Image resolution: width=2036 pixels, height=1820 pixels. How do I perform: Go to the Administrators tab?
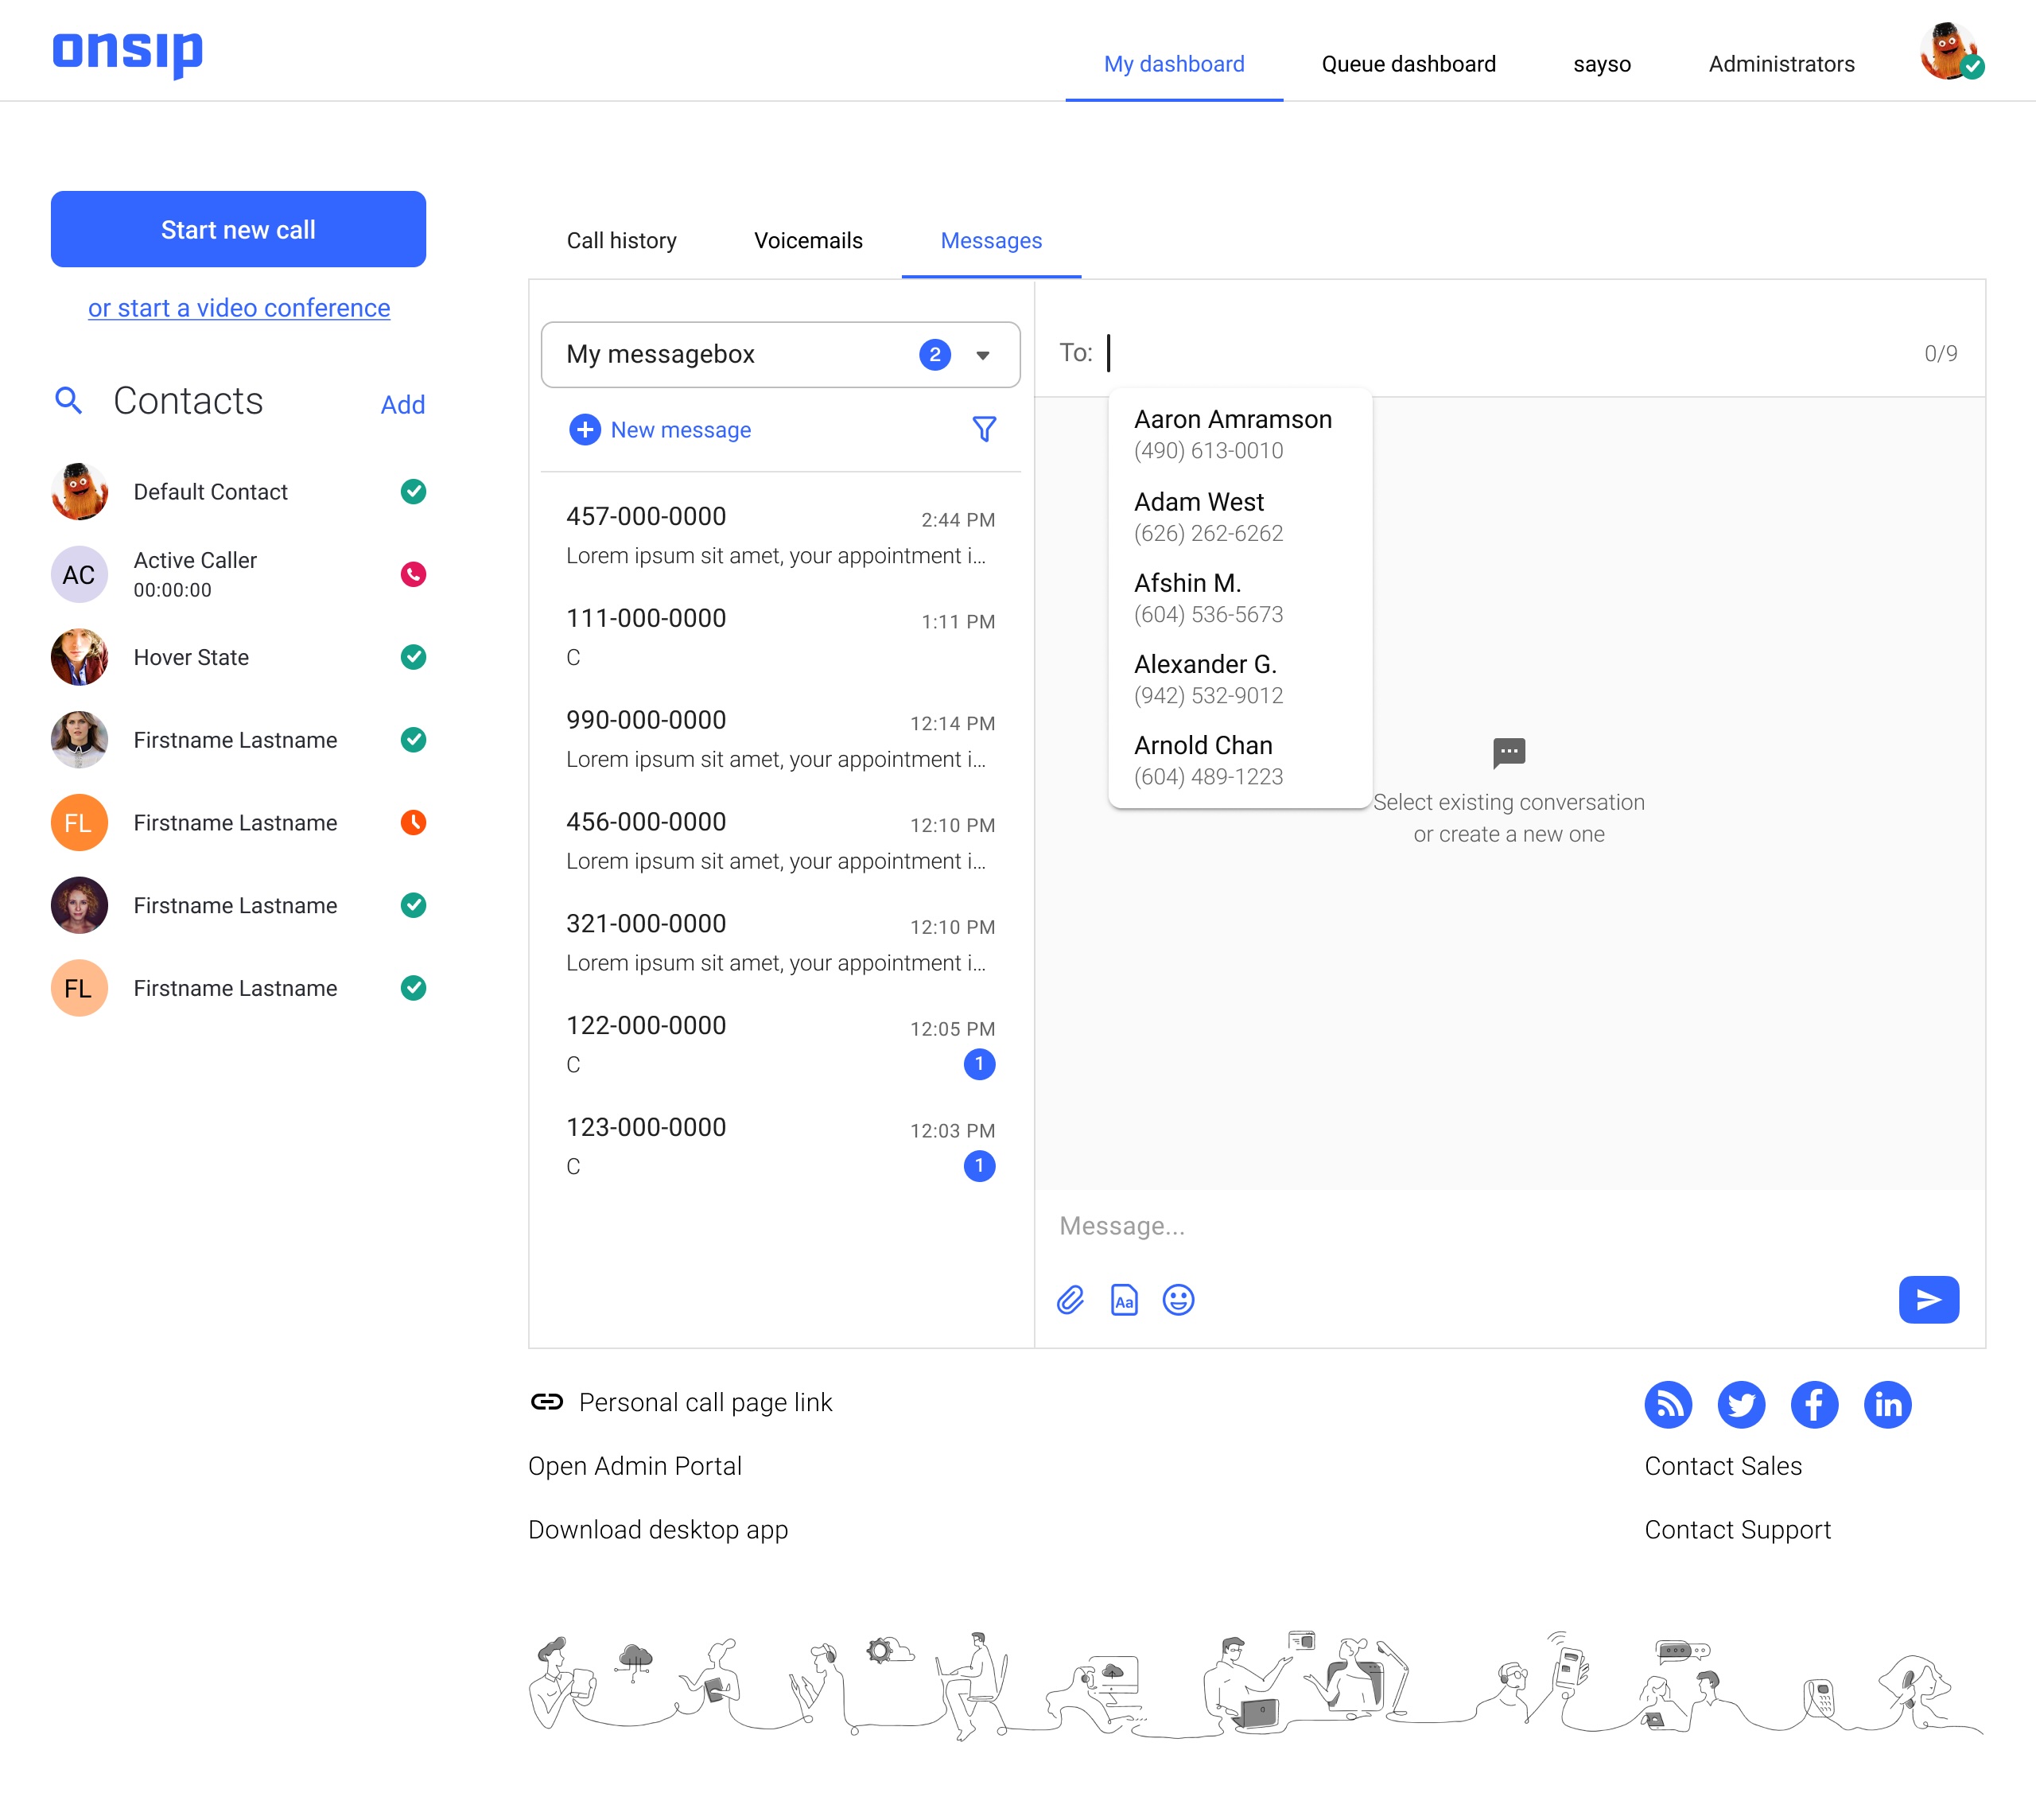[1781, 64]
